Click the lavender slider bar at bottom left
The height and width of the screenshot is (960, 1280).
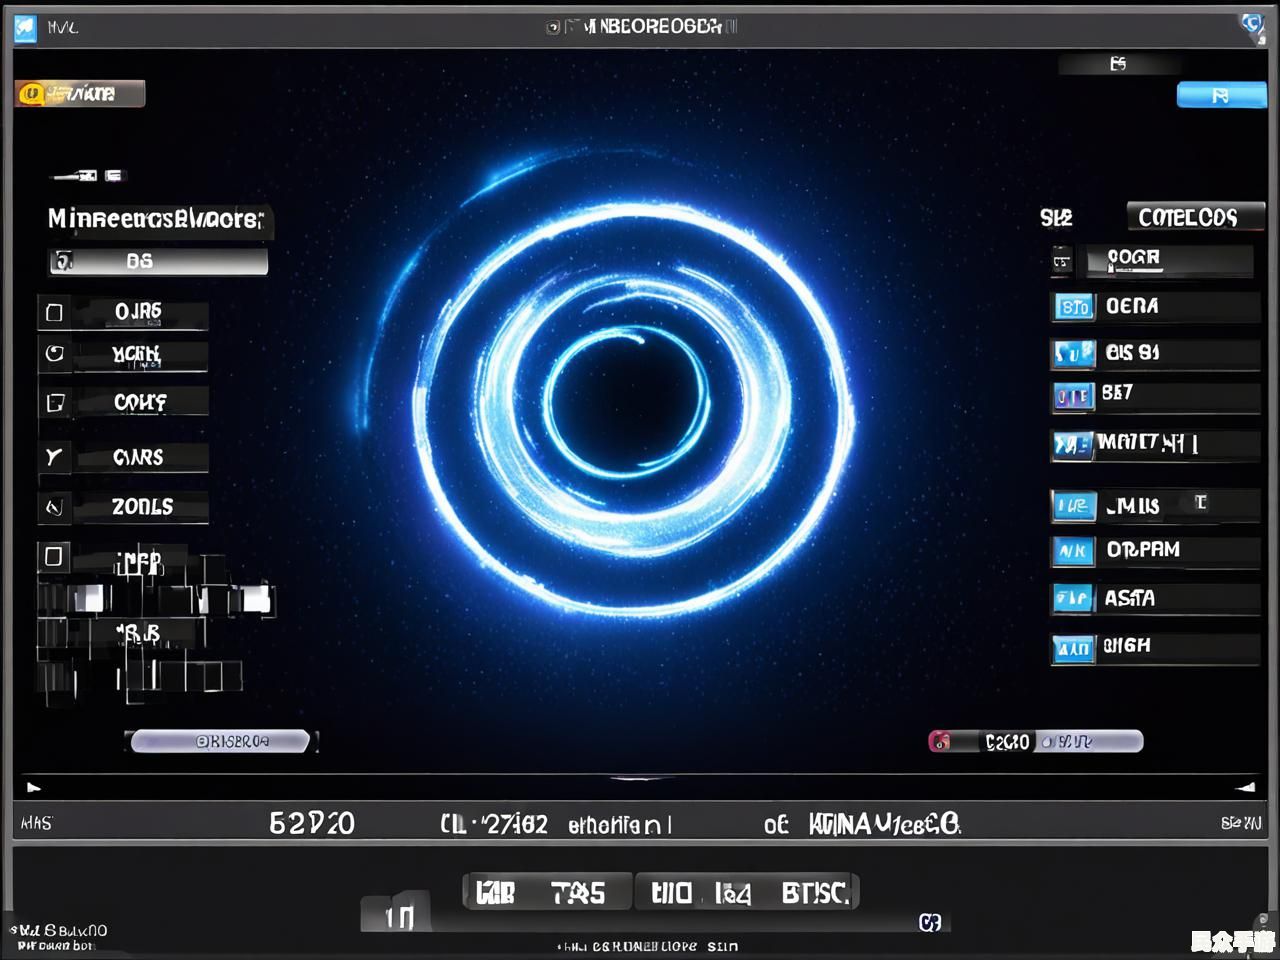[x=220, y=741]
